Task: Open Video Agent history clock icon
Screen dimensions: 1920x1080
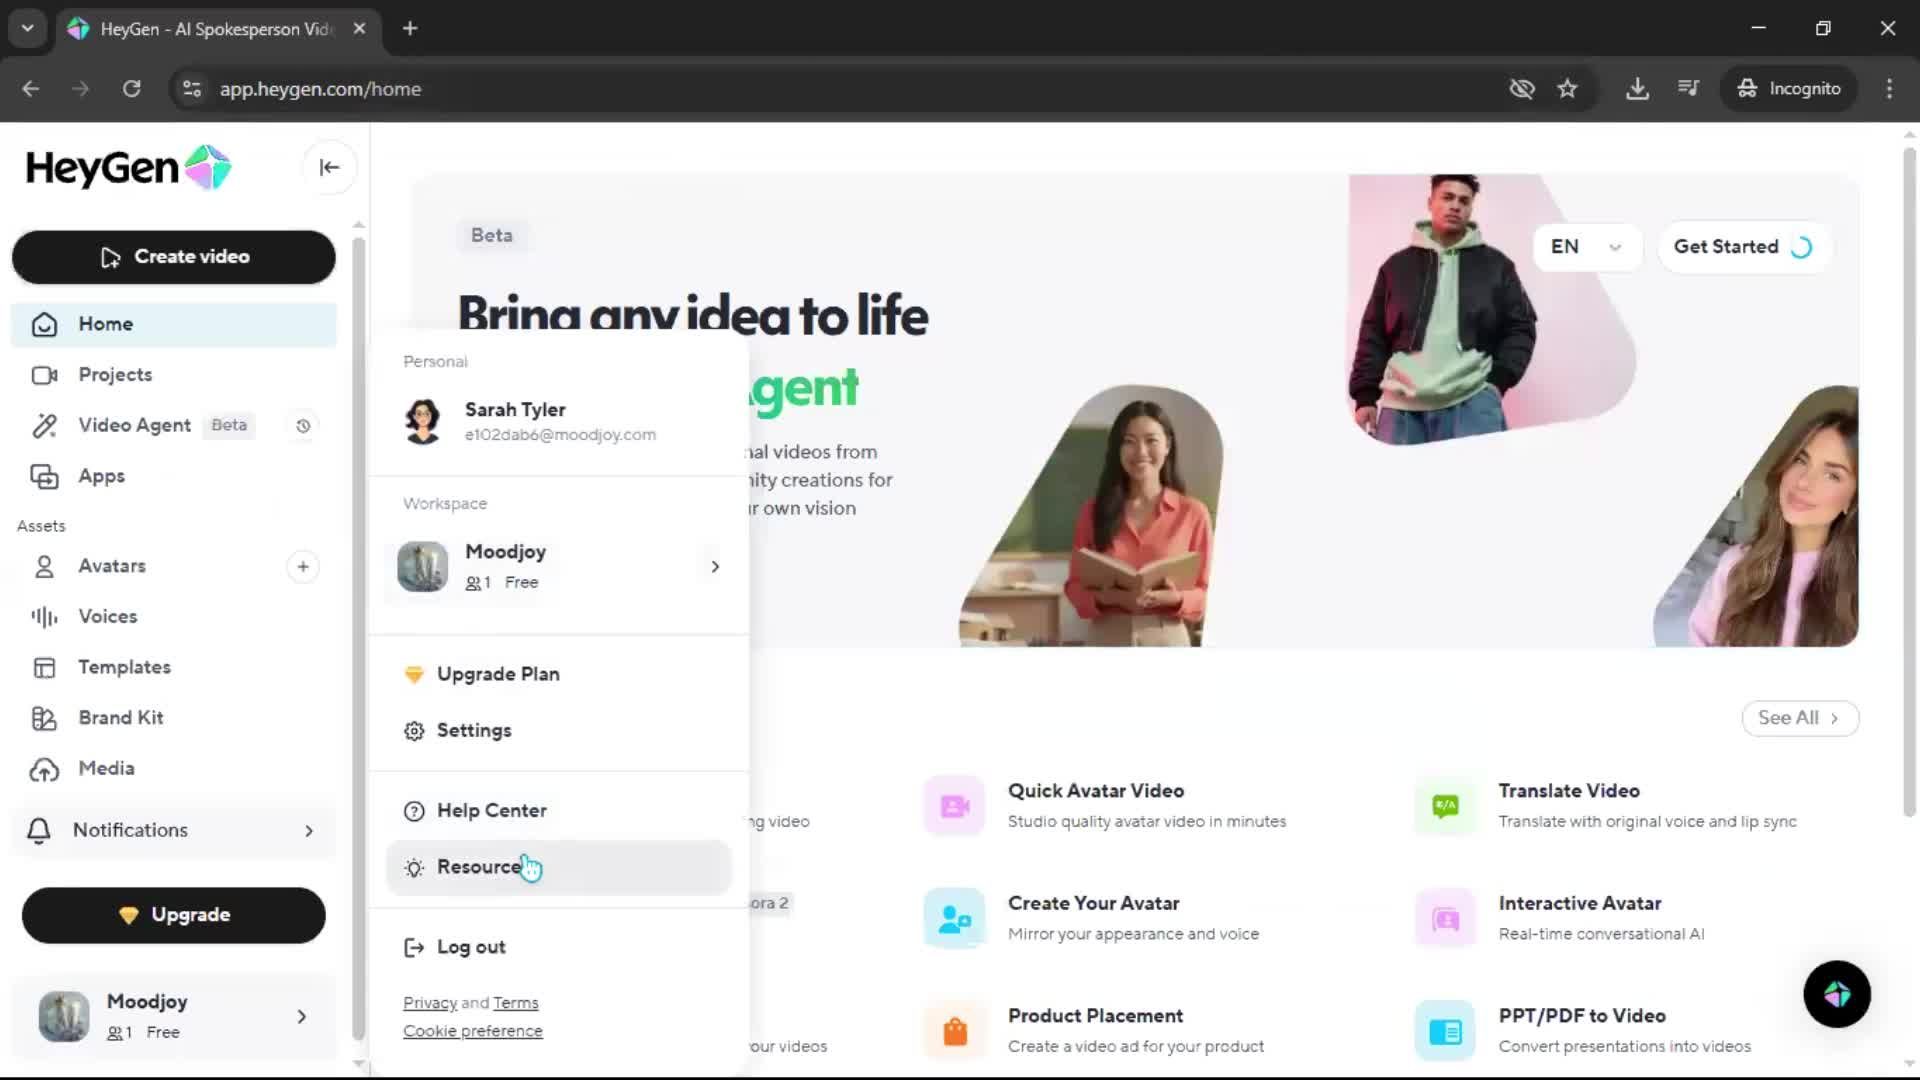Action: click(x=303, y=426)
